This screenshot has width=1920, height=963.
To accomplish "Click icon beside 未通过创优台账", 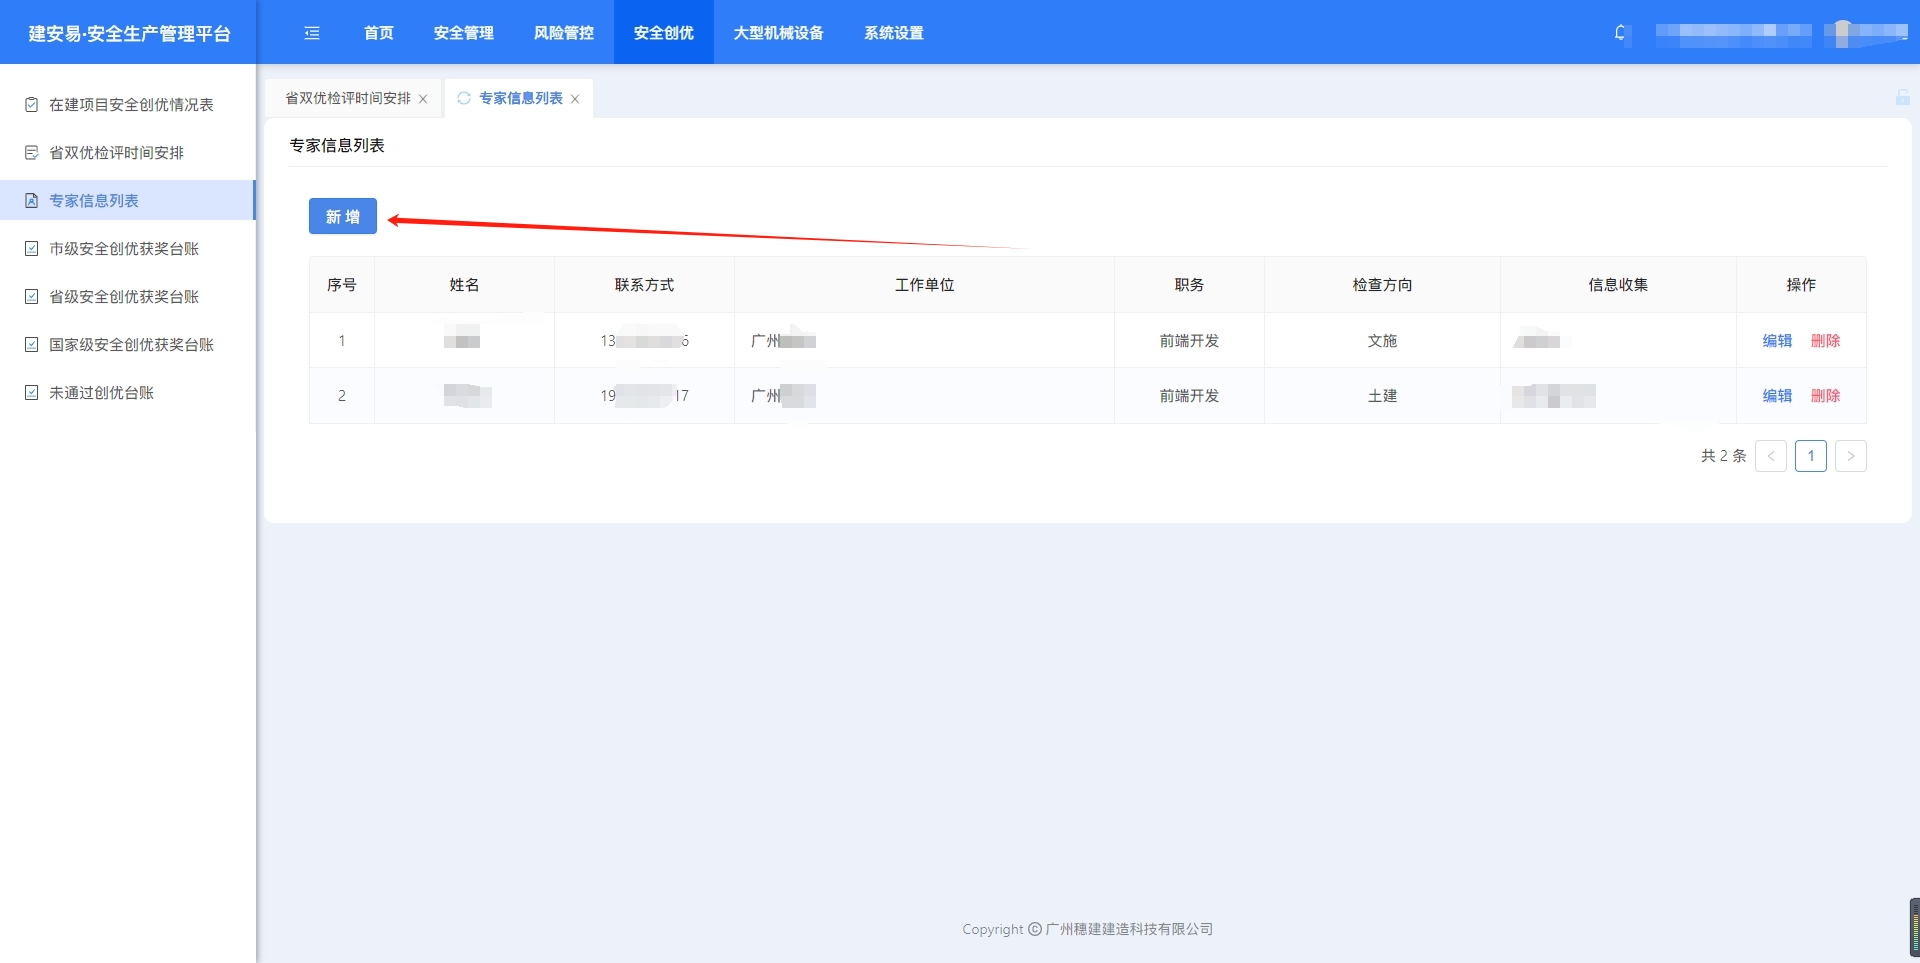I will pyautogui.click(x=31, y=393).
